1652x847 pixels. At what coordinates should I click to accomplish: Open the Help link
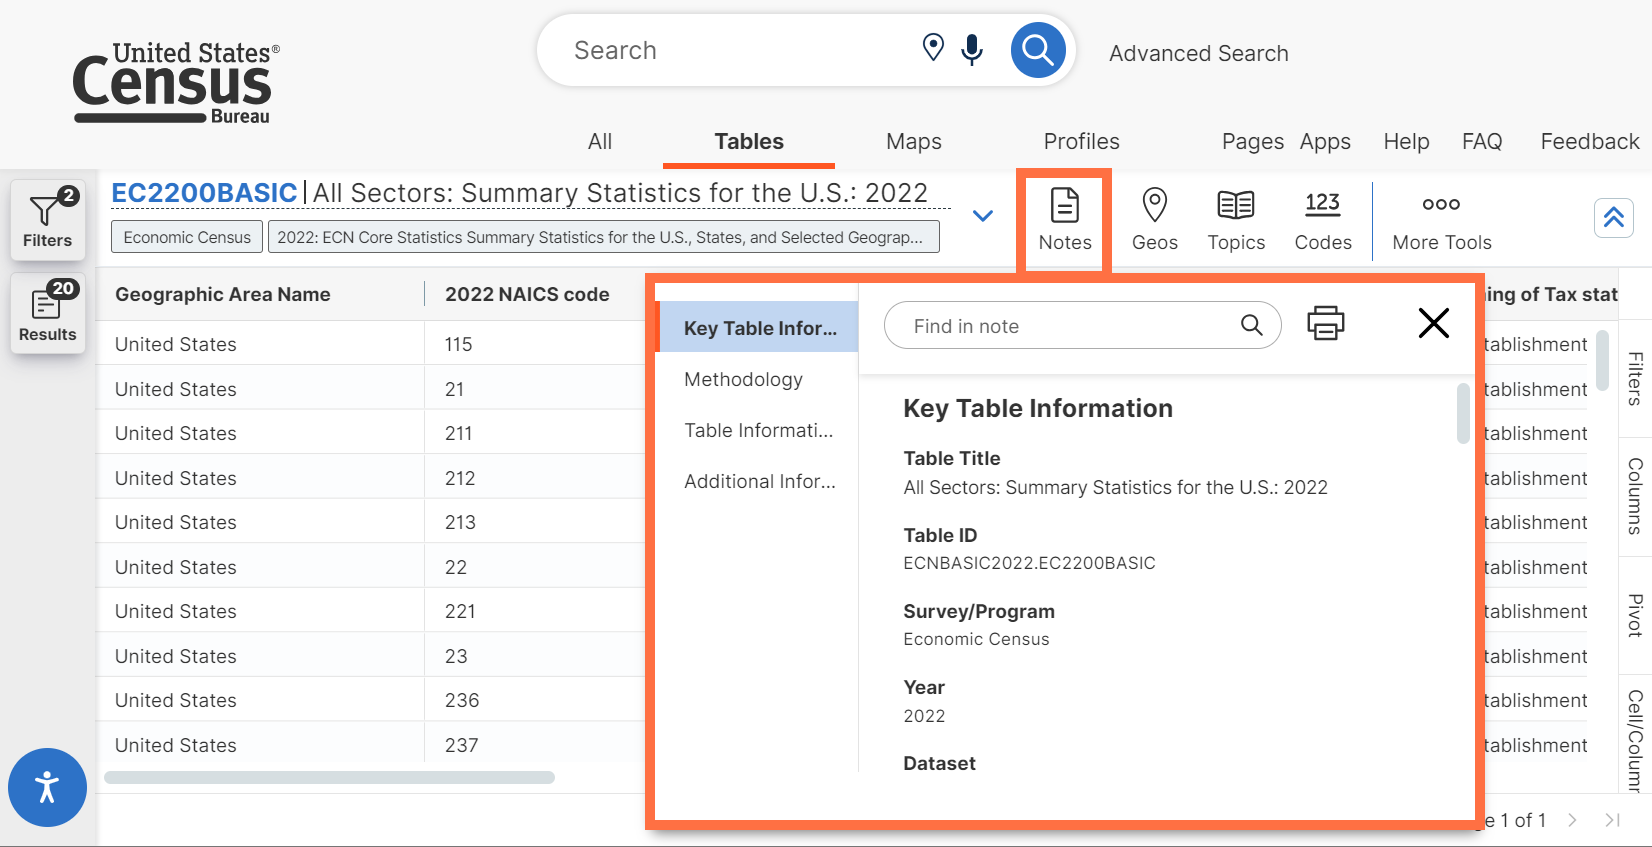(x=1406, y=141)
